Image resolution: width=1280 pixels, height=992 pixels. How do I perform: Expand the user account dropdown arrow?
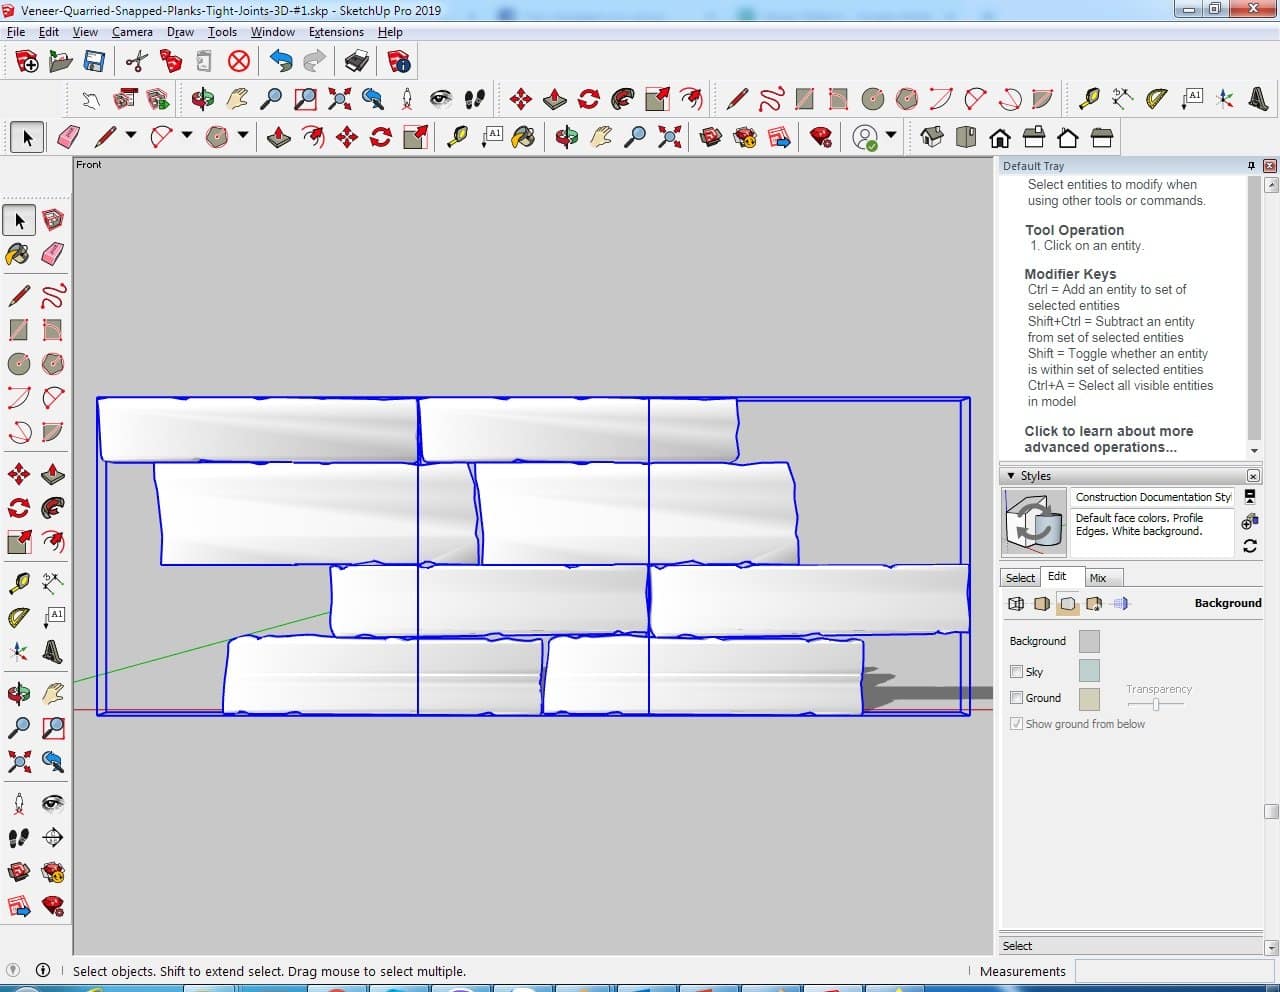(x=890, y=136)
